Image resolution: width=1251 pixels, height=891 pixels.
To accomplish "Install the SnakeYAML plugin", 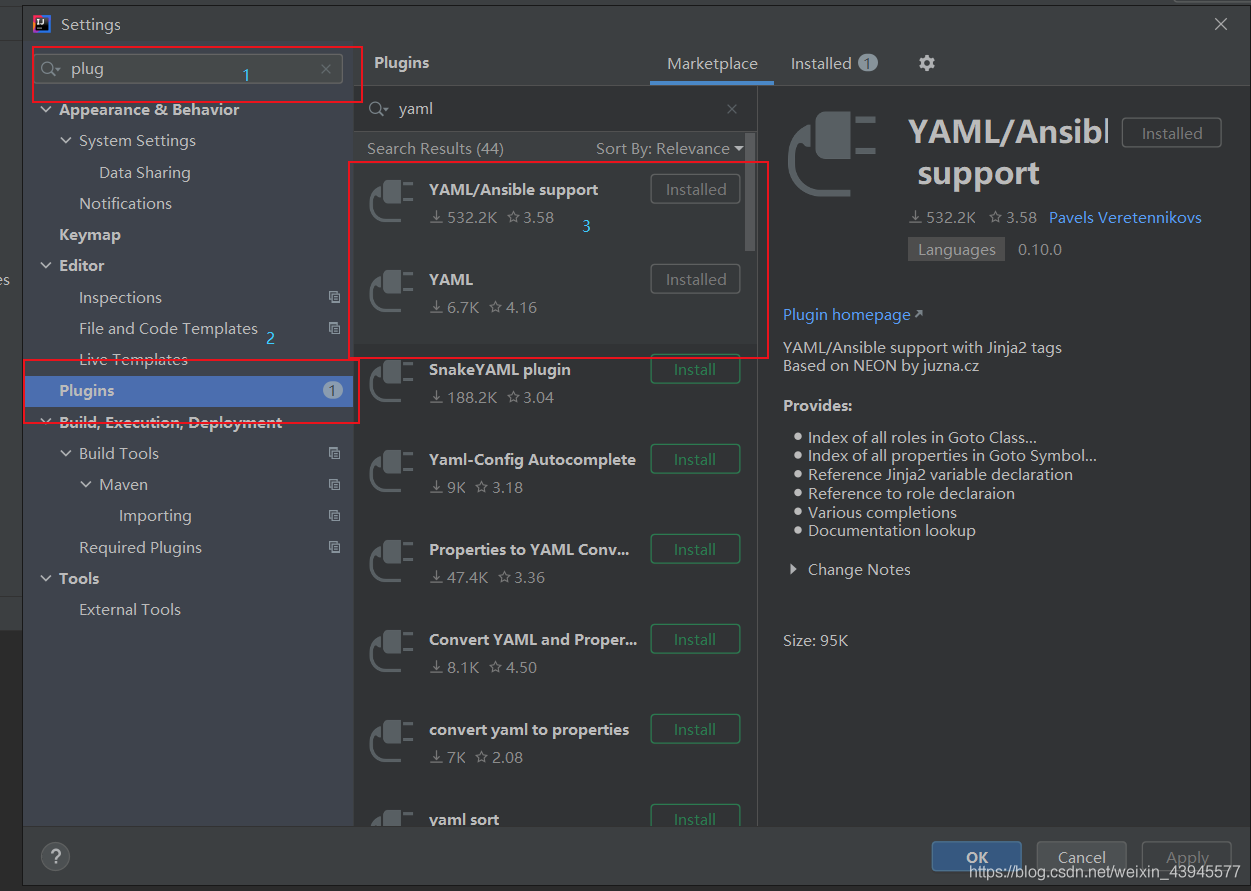I will pos(695,370).
